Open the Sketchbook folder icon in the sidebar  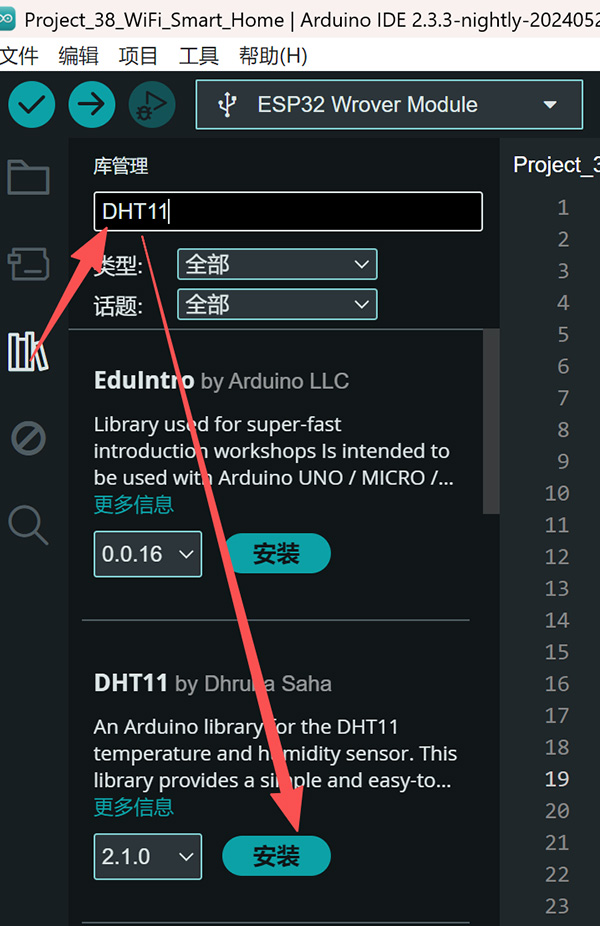(28, 177)
